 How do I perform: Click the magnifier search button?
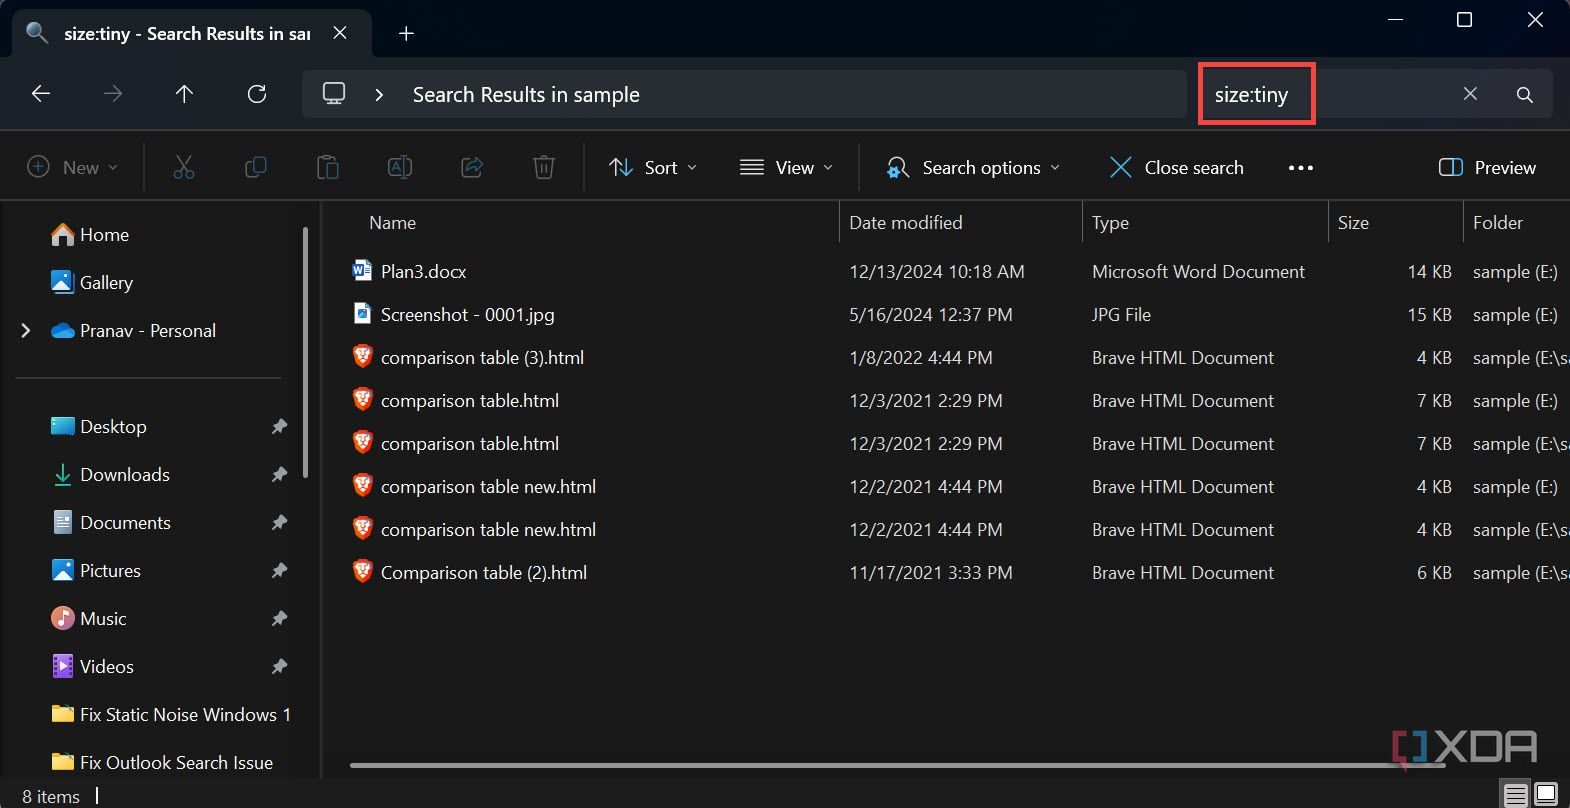pos(1525,94)
